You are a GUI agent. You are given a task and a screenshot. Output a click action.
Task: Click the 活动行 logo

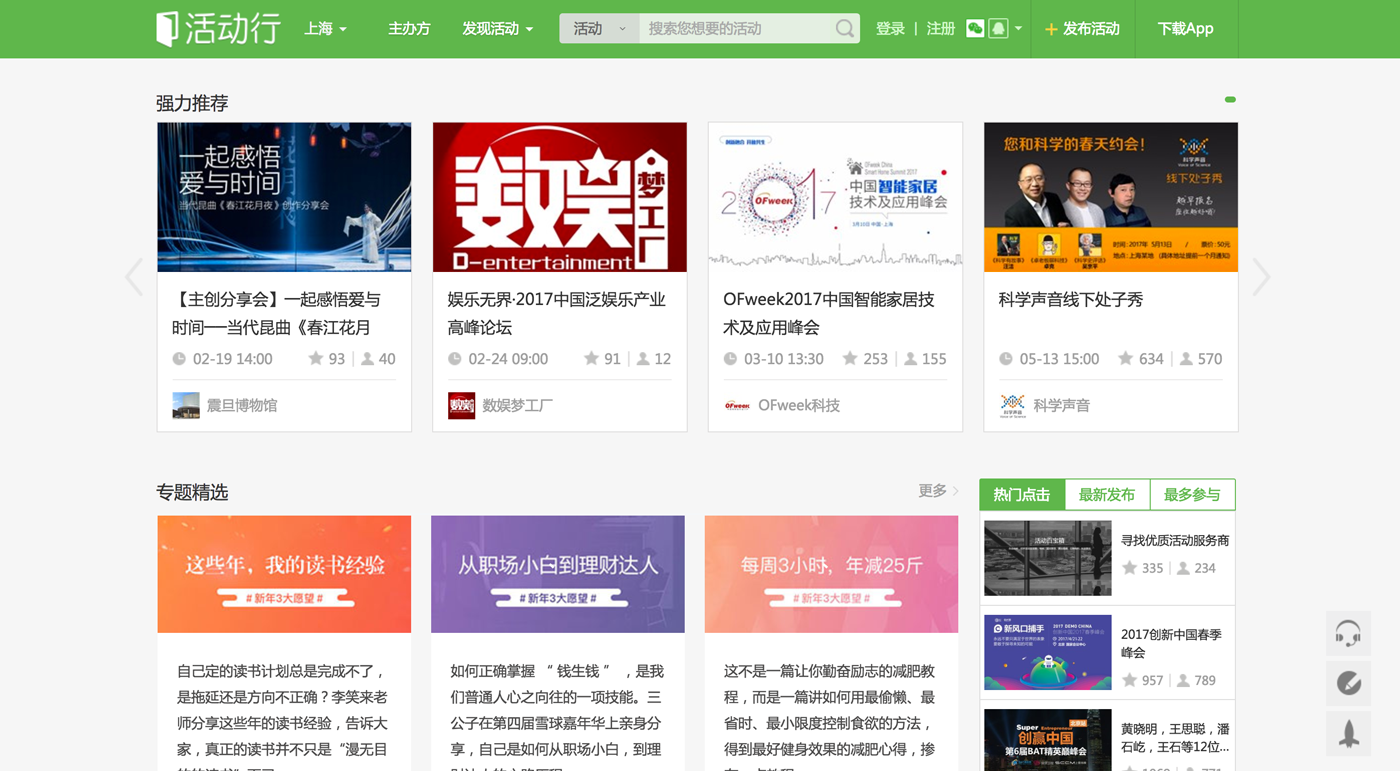(x=218, y=28)
